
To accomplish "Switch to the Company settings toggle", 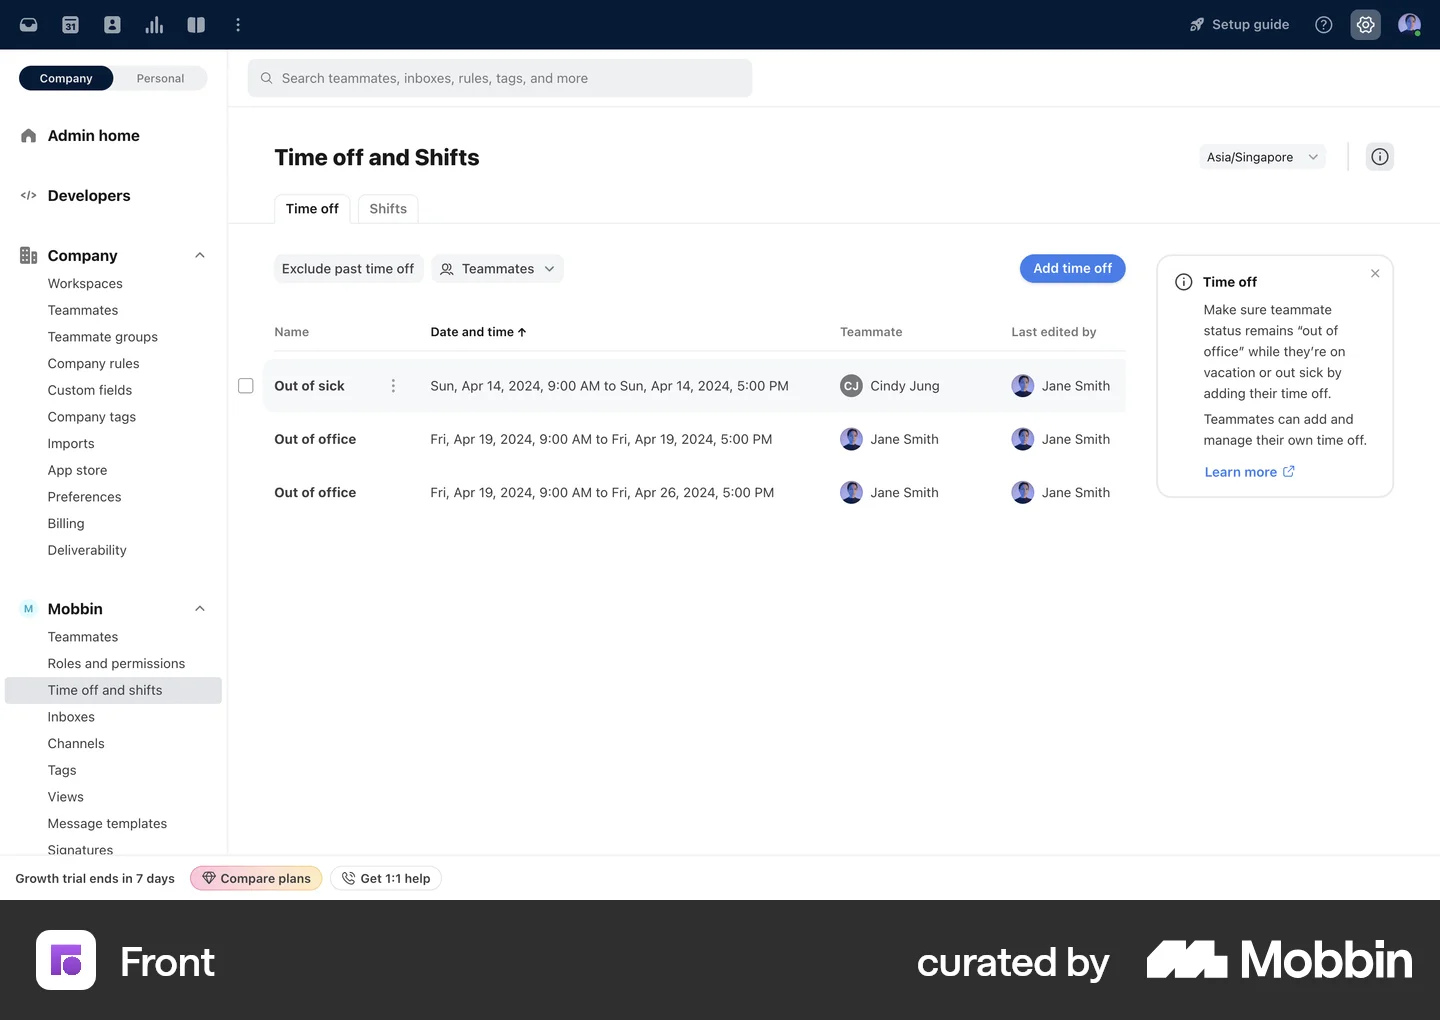I will click(66, 78).
